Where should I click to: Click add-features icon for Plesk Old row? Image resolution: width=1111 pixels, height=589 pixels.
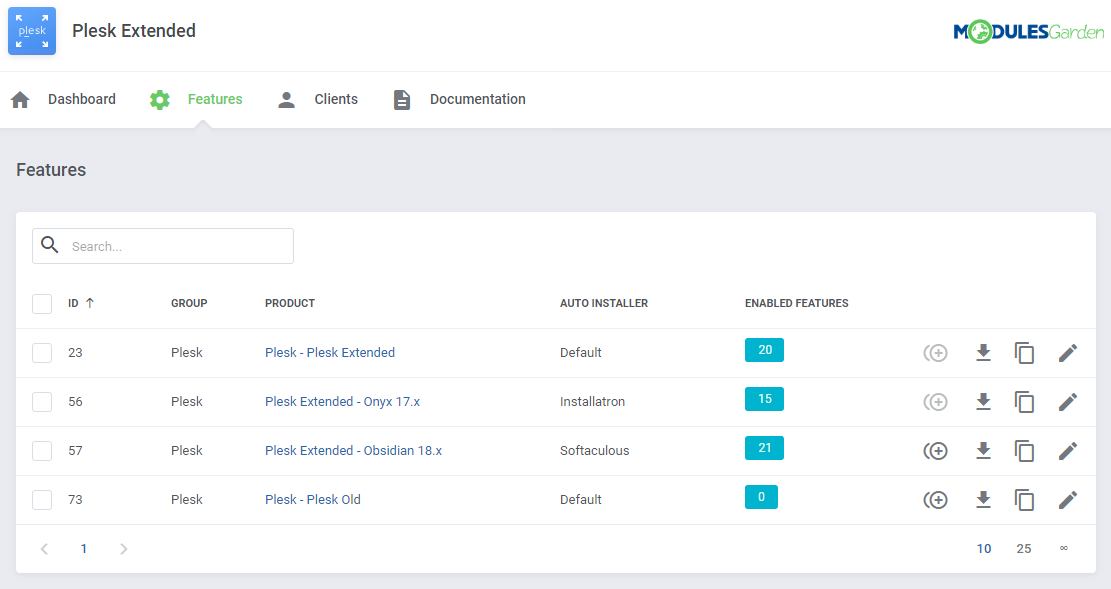[935, 500]
